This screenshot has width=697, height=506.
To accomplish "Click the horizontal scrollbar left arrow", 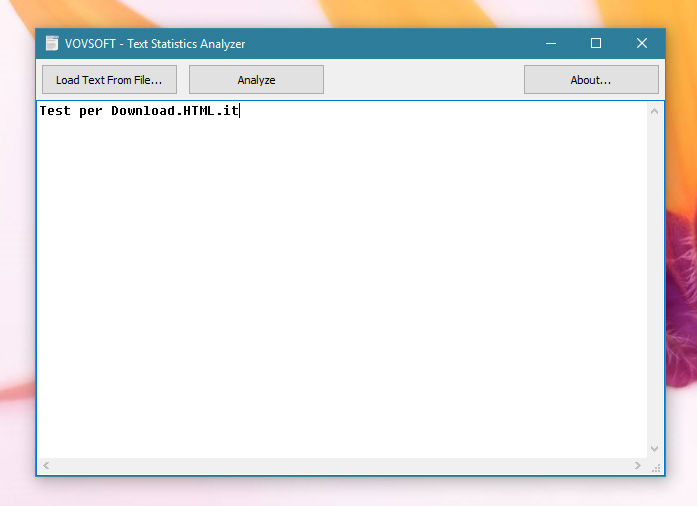I will point(46,466).
